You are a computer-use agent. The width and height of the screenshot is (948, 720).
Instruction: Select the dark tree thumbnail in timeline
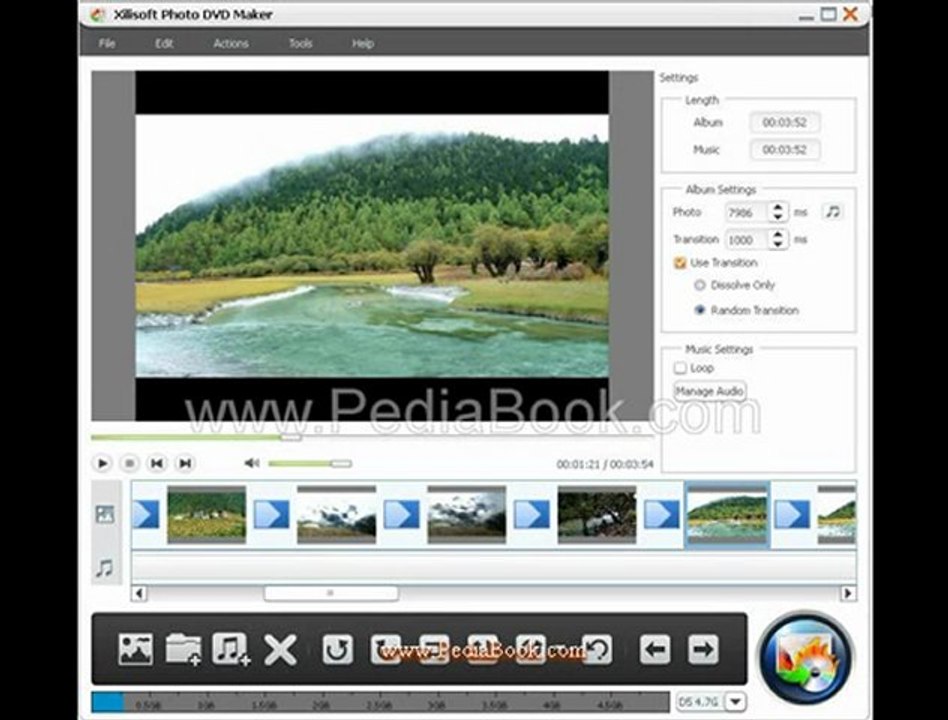tap(597, 514)
